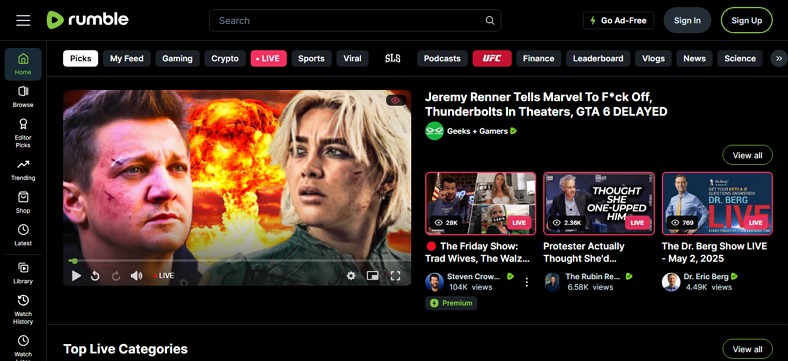Expand more categories with double-chevron arrow
The image size is (788, 361).
(x=779, y=58)
